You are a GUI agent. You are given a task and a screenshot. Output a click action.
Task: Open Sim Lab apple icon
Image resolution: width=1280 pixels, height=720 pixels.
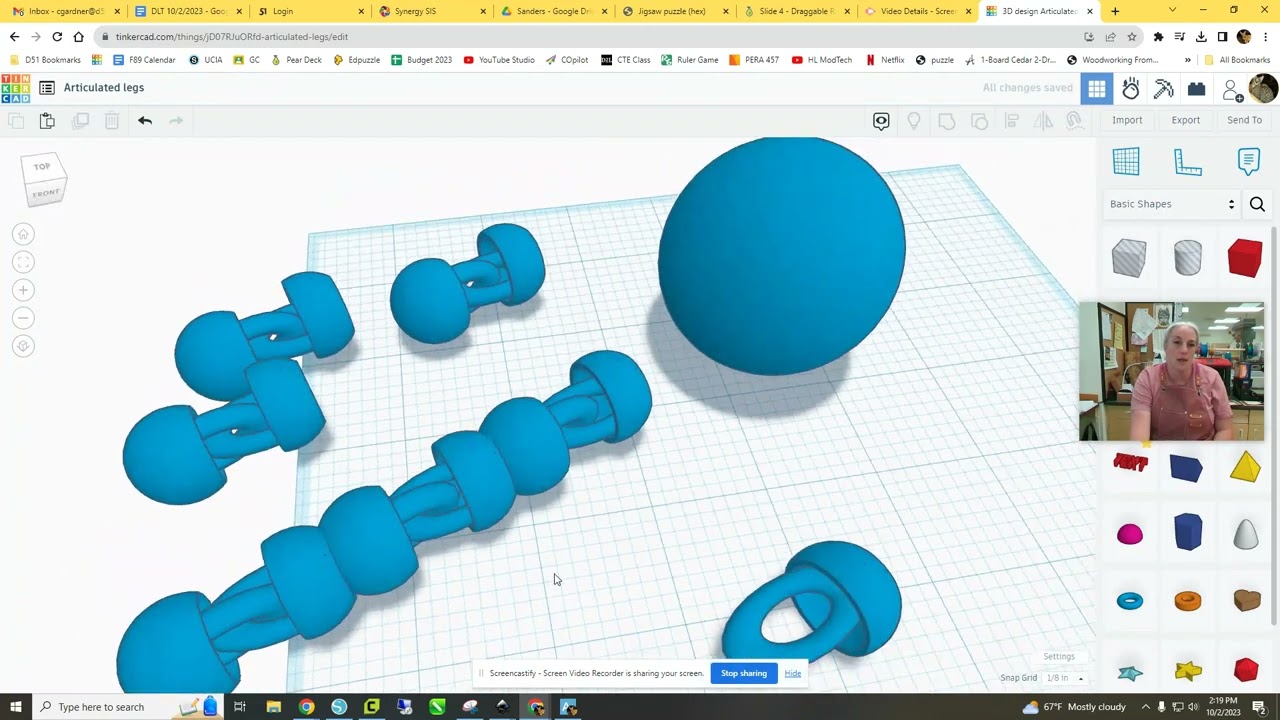point(1131,89)
